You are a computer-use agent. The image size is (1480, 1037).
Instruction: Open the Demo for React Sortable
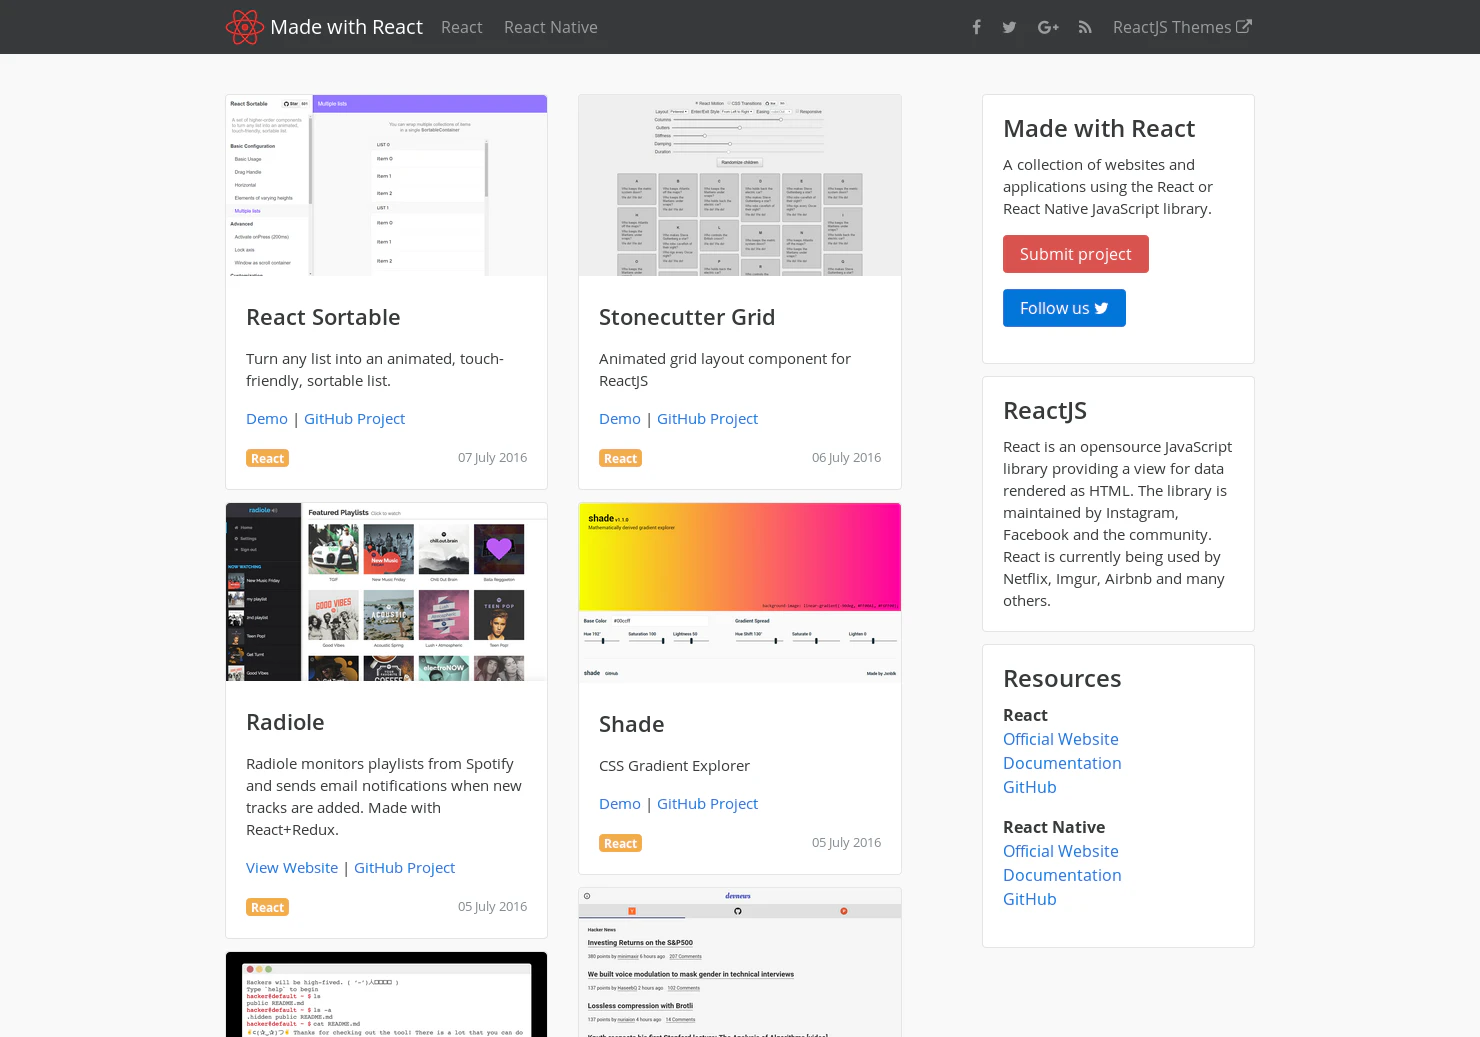click(x=266, y=418)
